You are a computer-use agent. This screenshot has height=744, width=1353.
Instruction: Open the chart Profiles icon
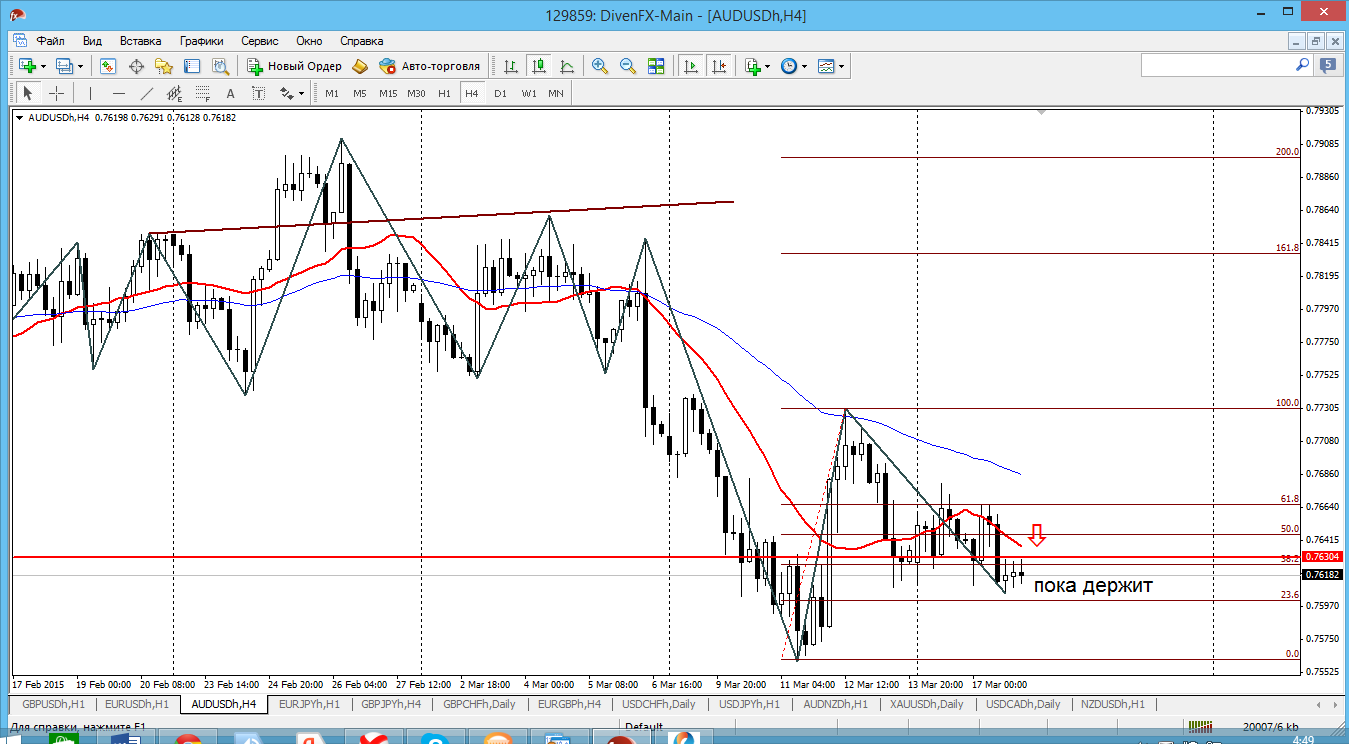pos(65,66)
